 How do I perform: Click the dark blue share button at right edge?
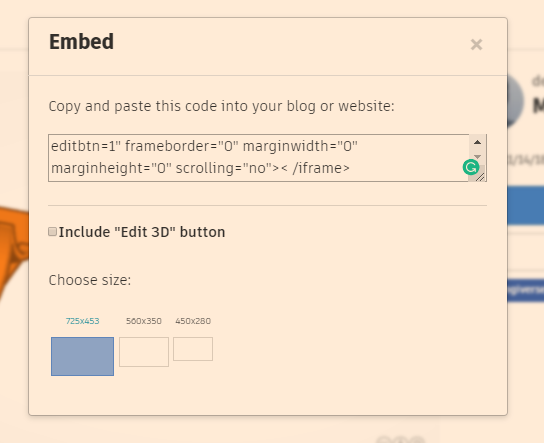[x=526, y=290]
